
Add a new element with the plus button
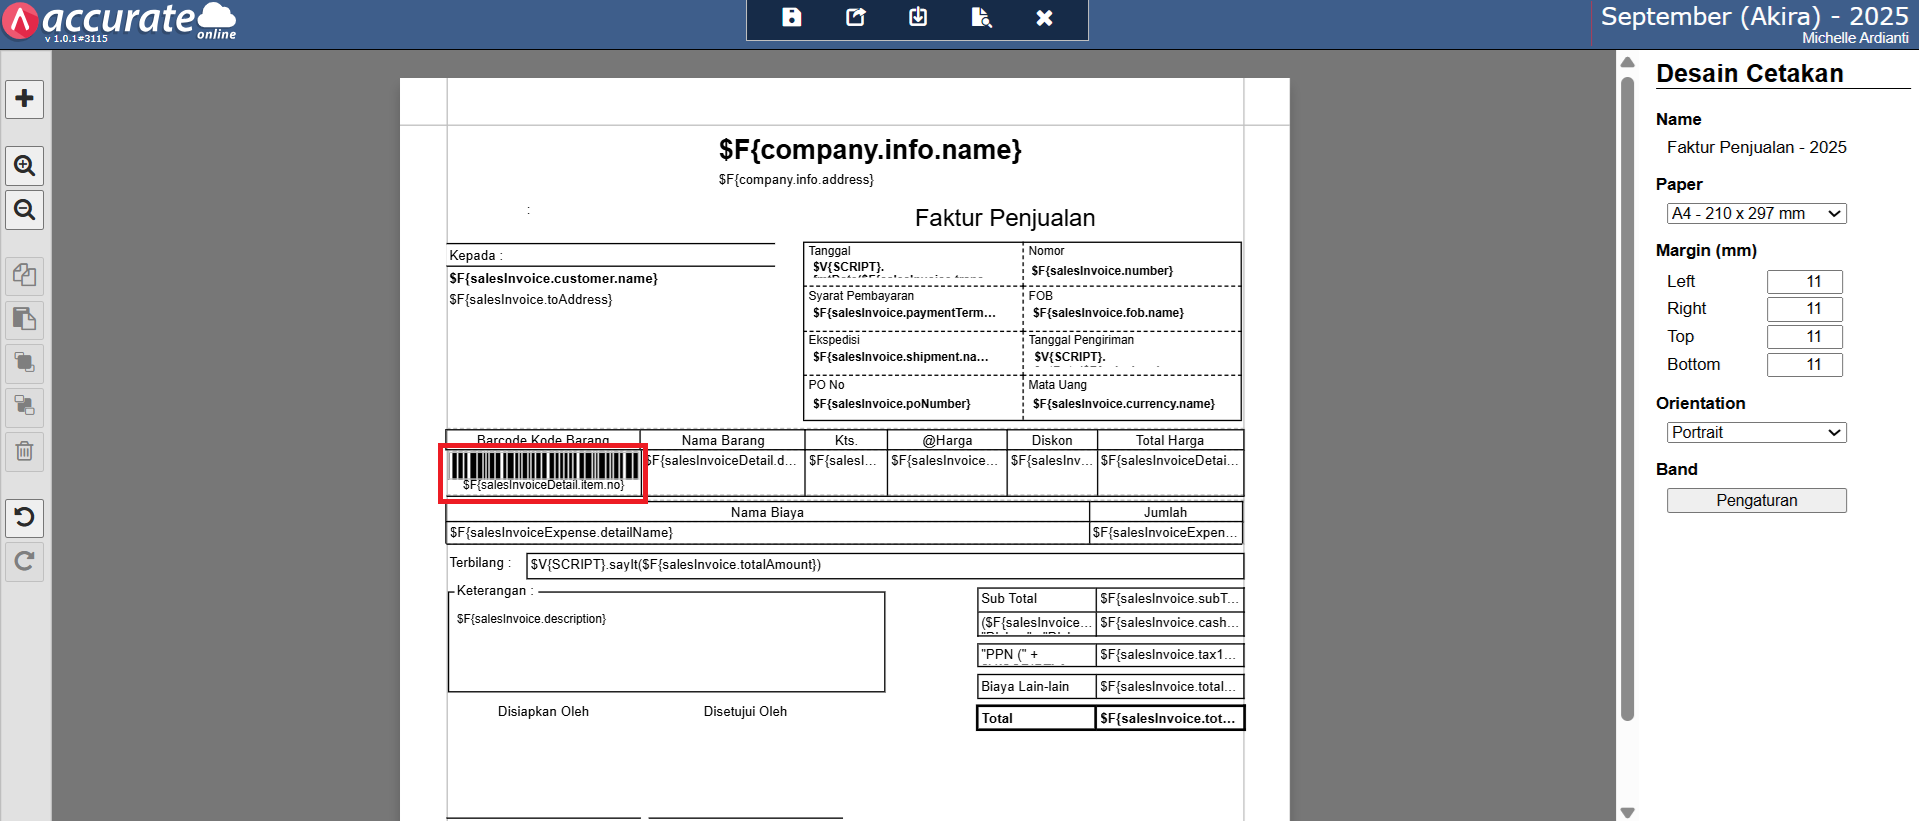(x=25, y=99)
